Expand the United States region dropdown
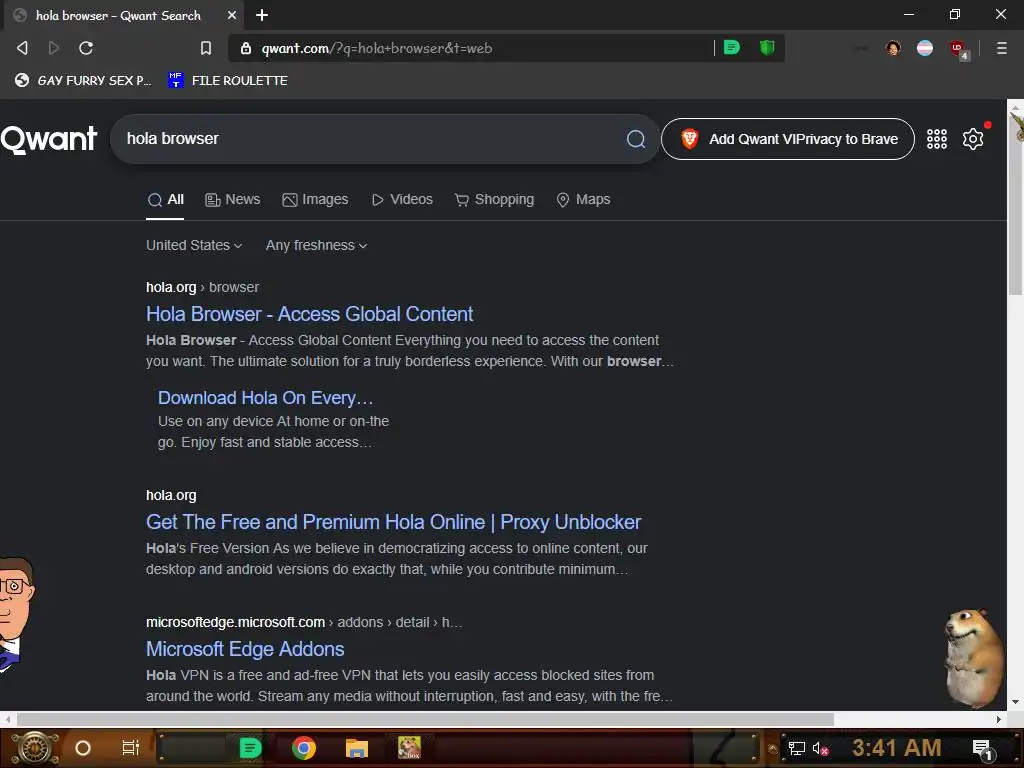This screenshot has width=1024, height=768. click(x=194, y=246)
